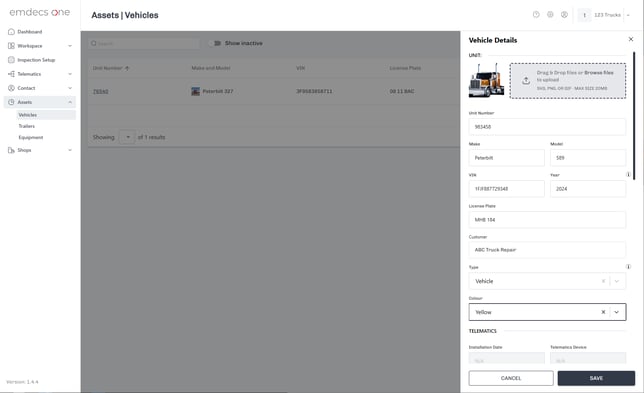This screenshot has height=393, width=644.
Task: Go to Trailers in sidebar
Action: pyautogui.click(x=27, y=126)
